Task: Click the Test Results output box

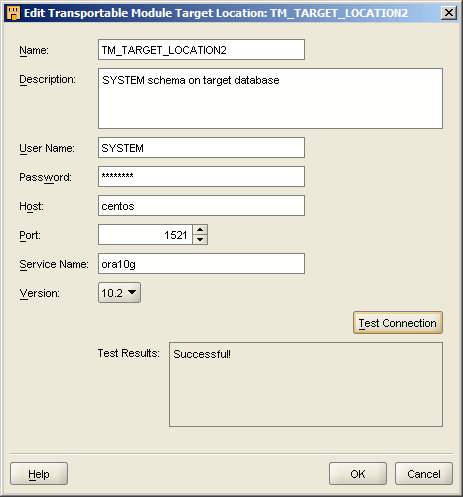Action: 306,384
